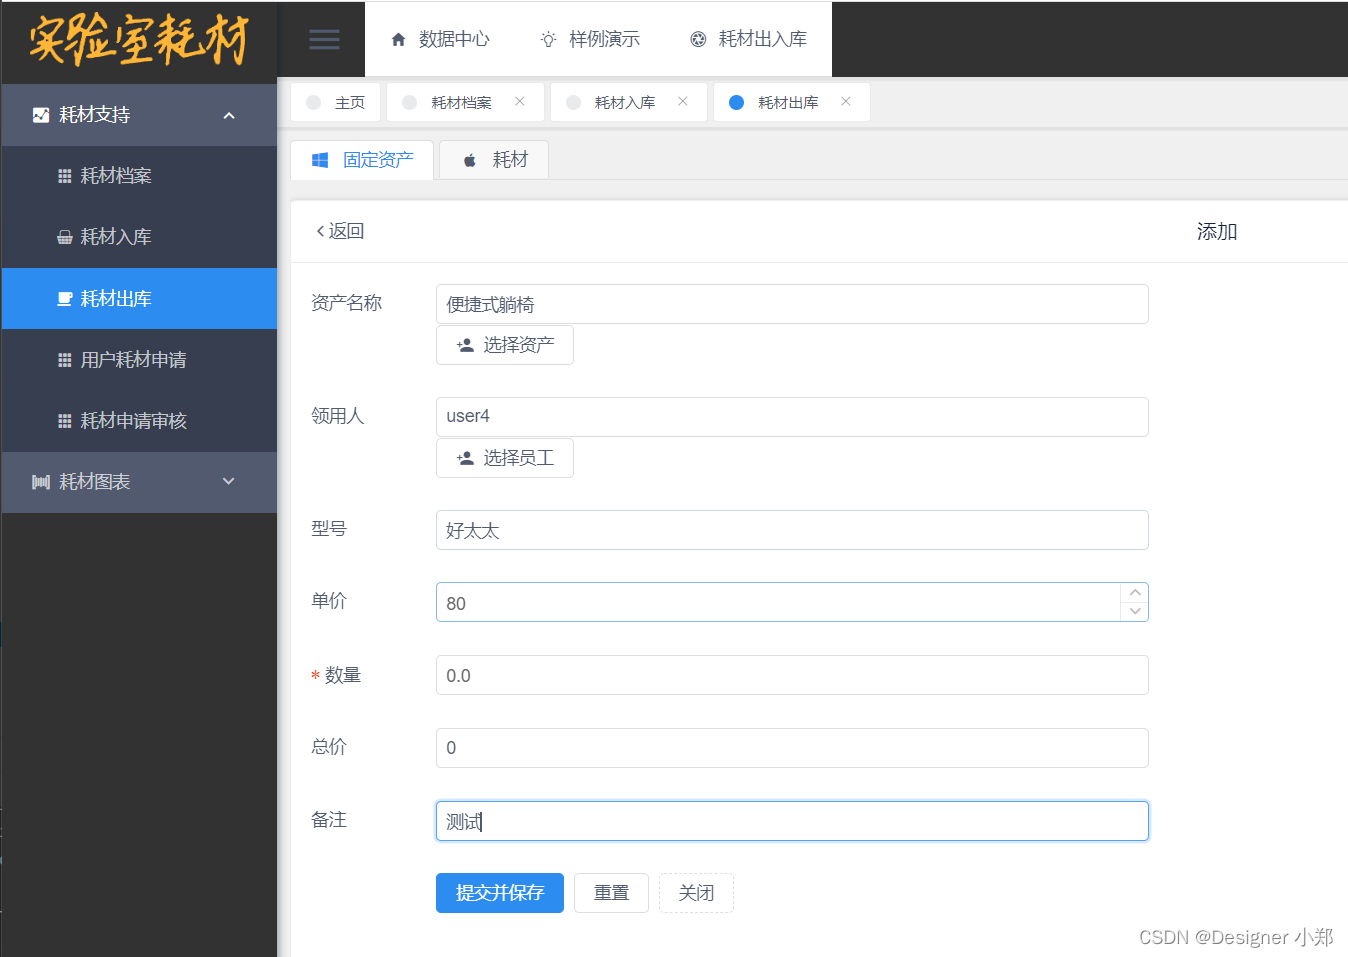1348x957 pixels.
Task: Click the 关闭 button
Action: (696, 893)
